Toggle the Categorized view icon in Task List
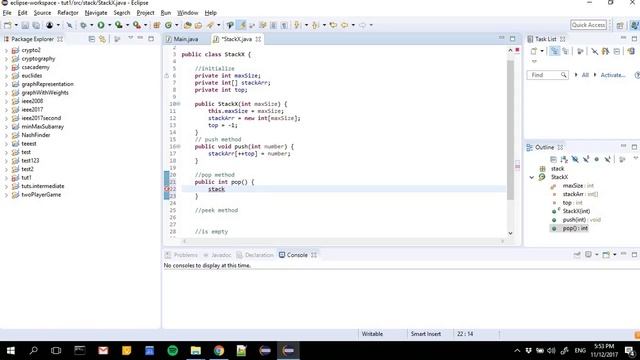 [554, 51]
